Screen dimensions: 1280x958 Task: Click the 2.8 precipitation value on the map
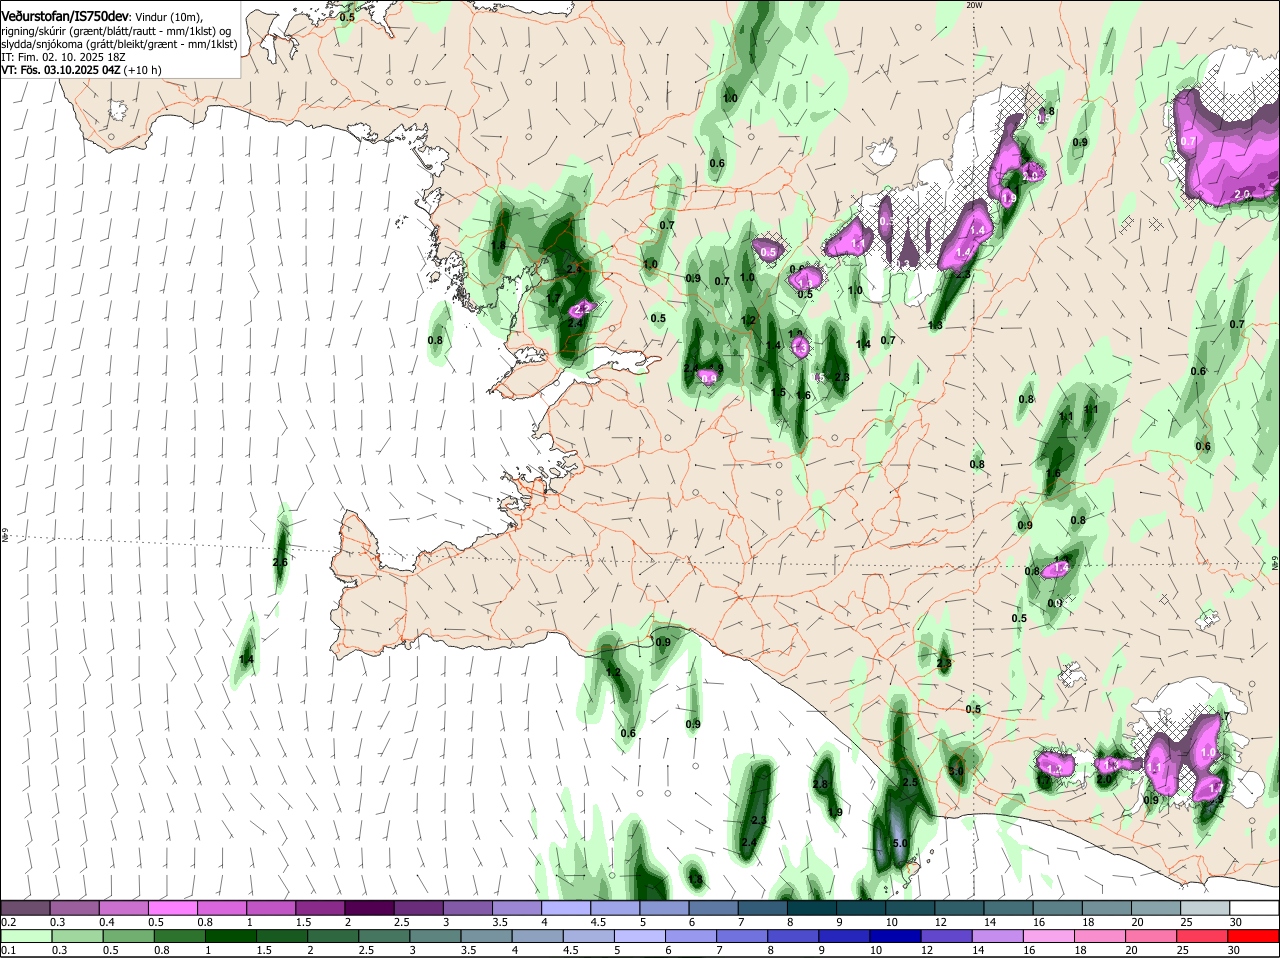(821, 785)
